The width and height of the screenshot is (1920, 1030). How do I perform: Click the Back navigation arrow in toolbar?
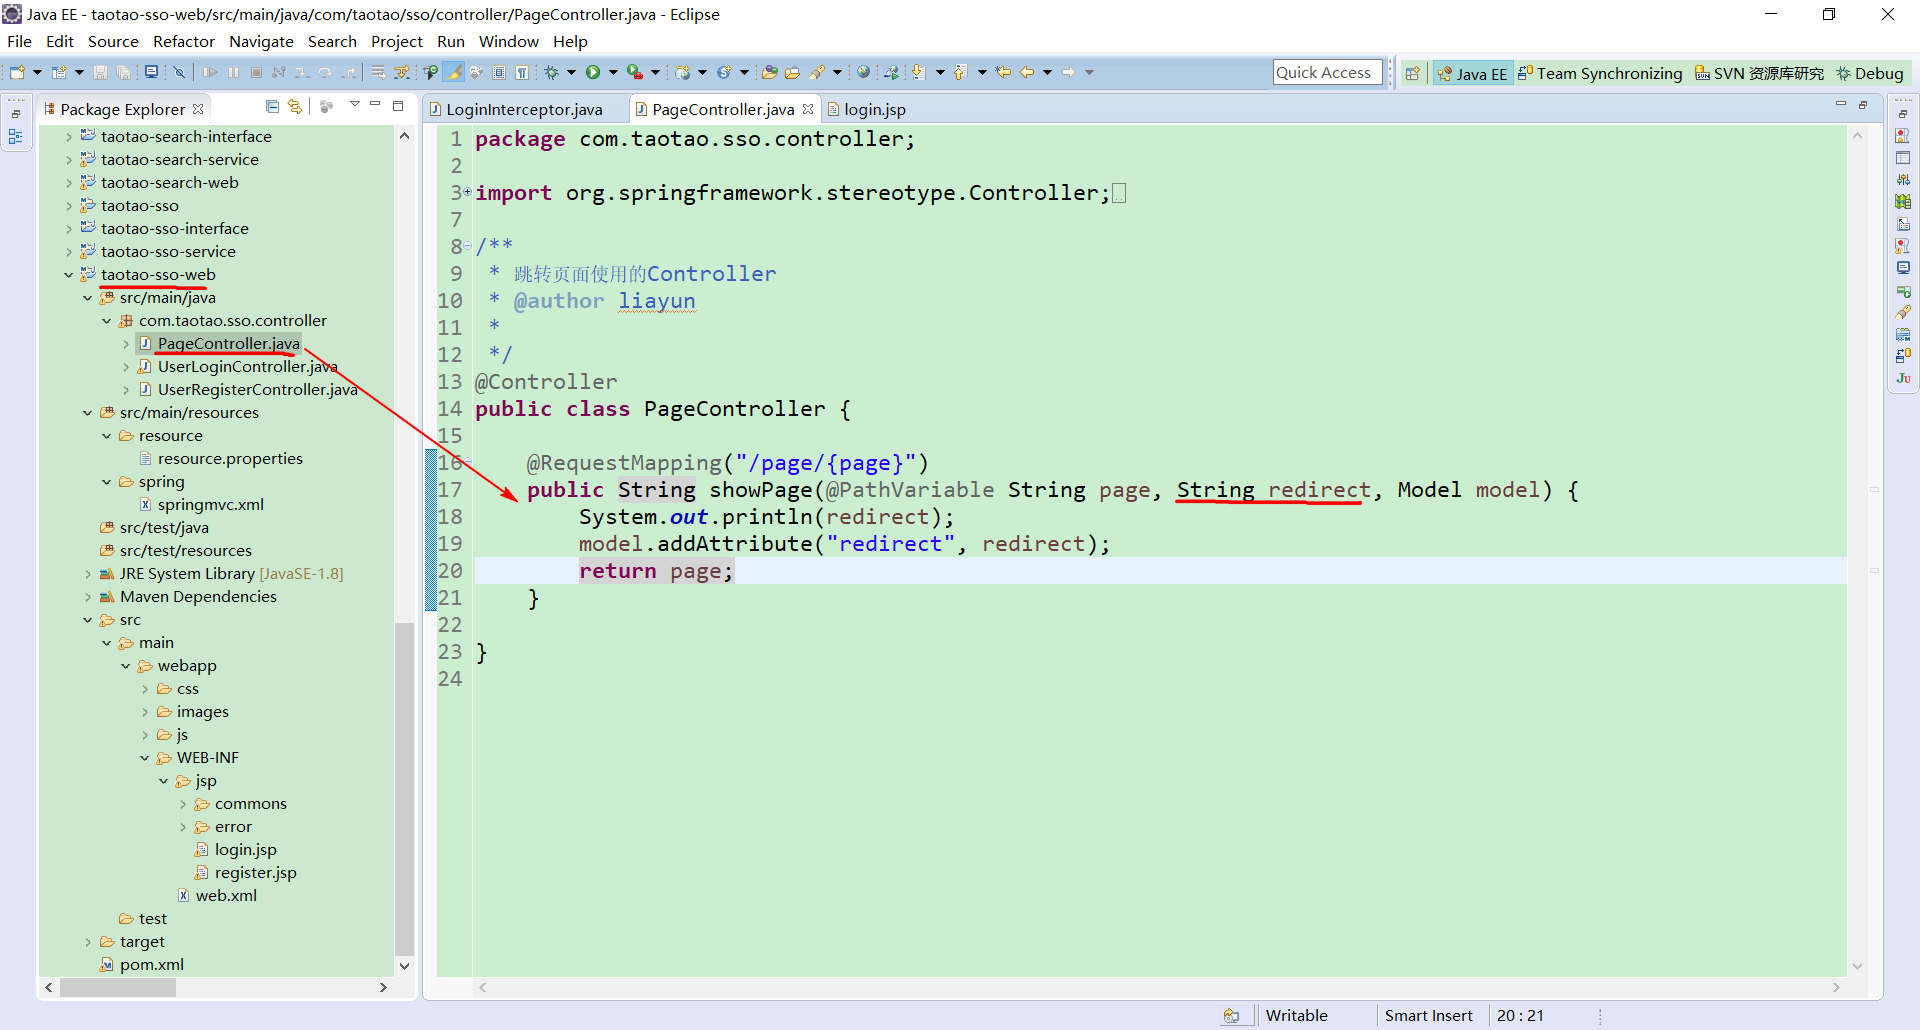click(x=1027, y=72)
